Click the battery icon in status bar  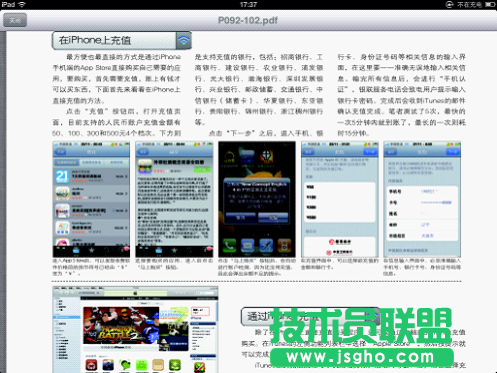pos(489,5)
